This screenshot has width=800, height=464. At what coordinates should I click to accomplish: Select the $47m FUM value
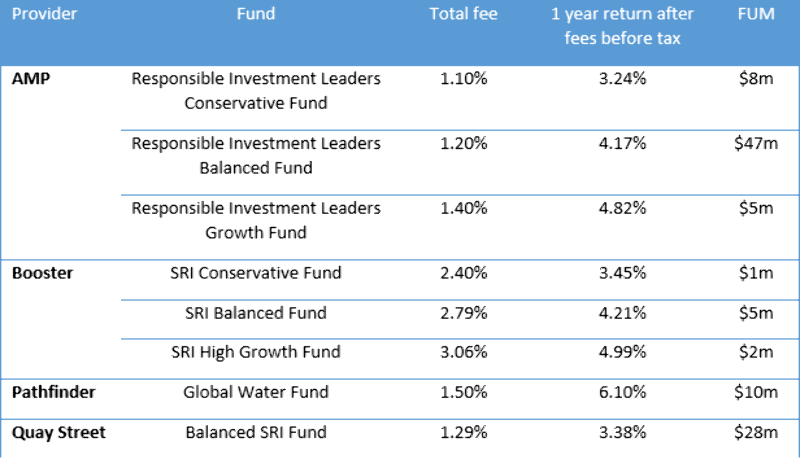[x=755, y=143]
